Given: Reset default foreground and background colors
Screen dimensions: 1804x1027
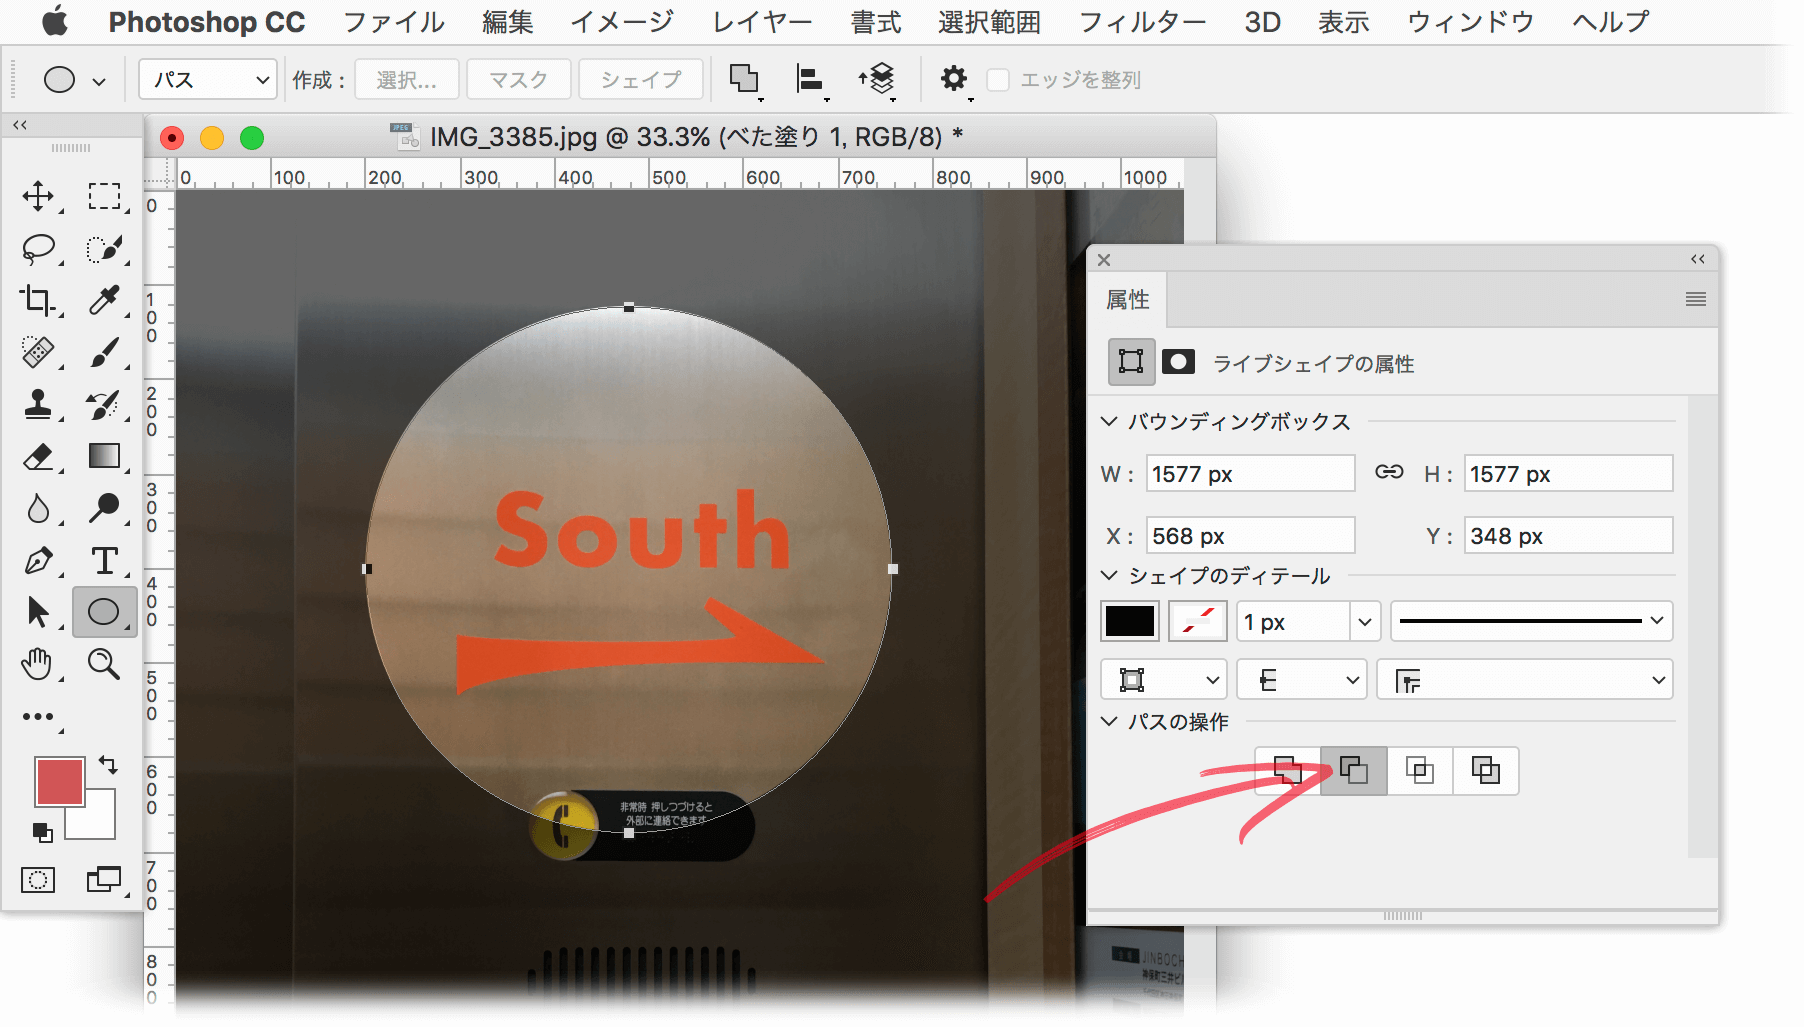Looking at the screenshot, I should tap(42, 832).
